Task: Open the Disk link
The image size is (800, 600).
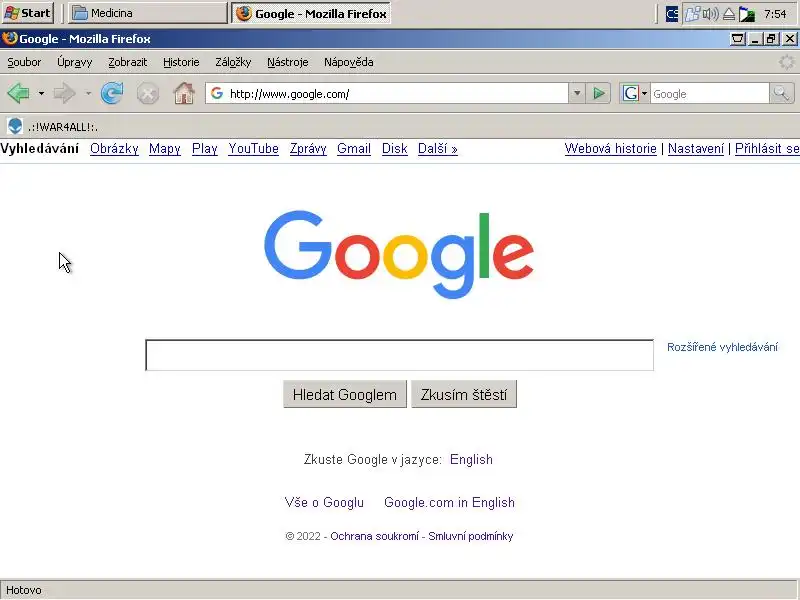Action: click(x=394, y=148)
